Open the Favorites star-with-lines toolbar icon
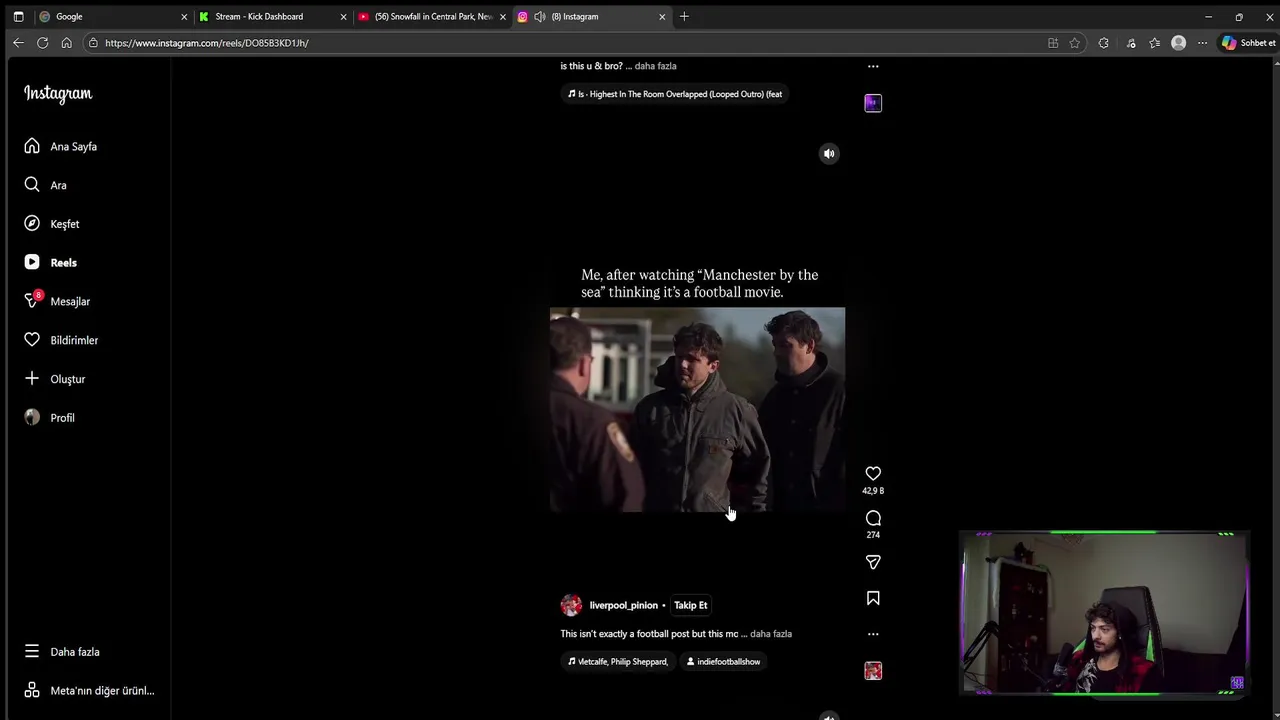Image resolution: width=1280 pixels, height=720 pixels. [x=1155, y=43]
